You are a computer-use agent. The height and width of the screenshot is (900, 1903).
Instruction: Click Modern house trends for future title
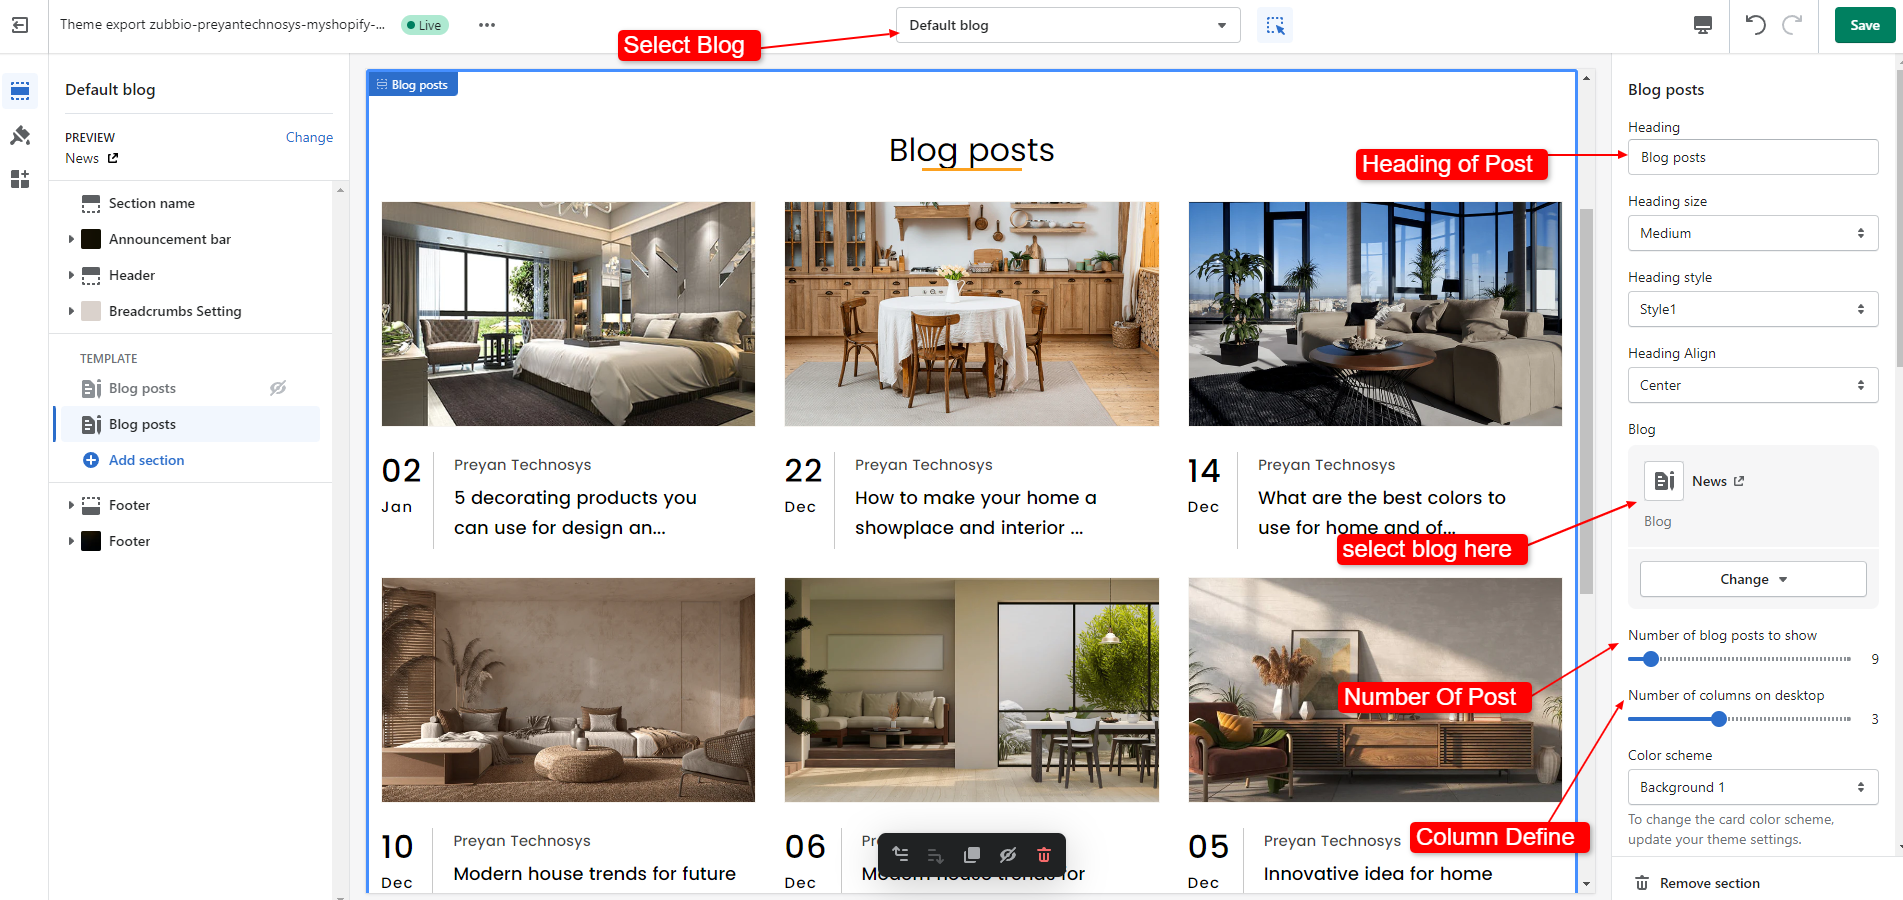[594, 873]
